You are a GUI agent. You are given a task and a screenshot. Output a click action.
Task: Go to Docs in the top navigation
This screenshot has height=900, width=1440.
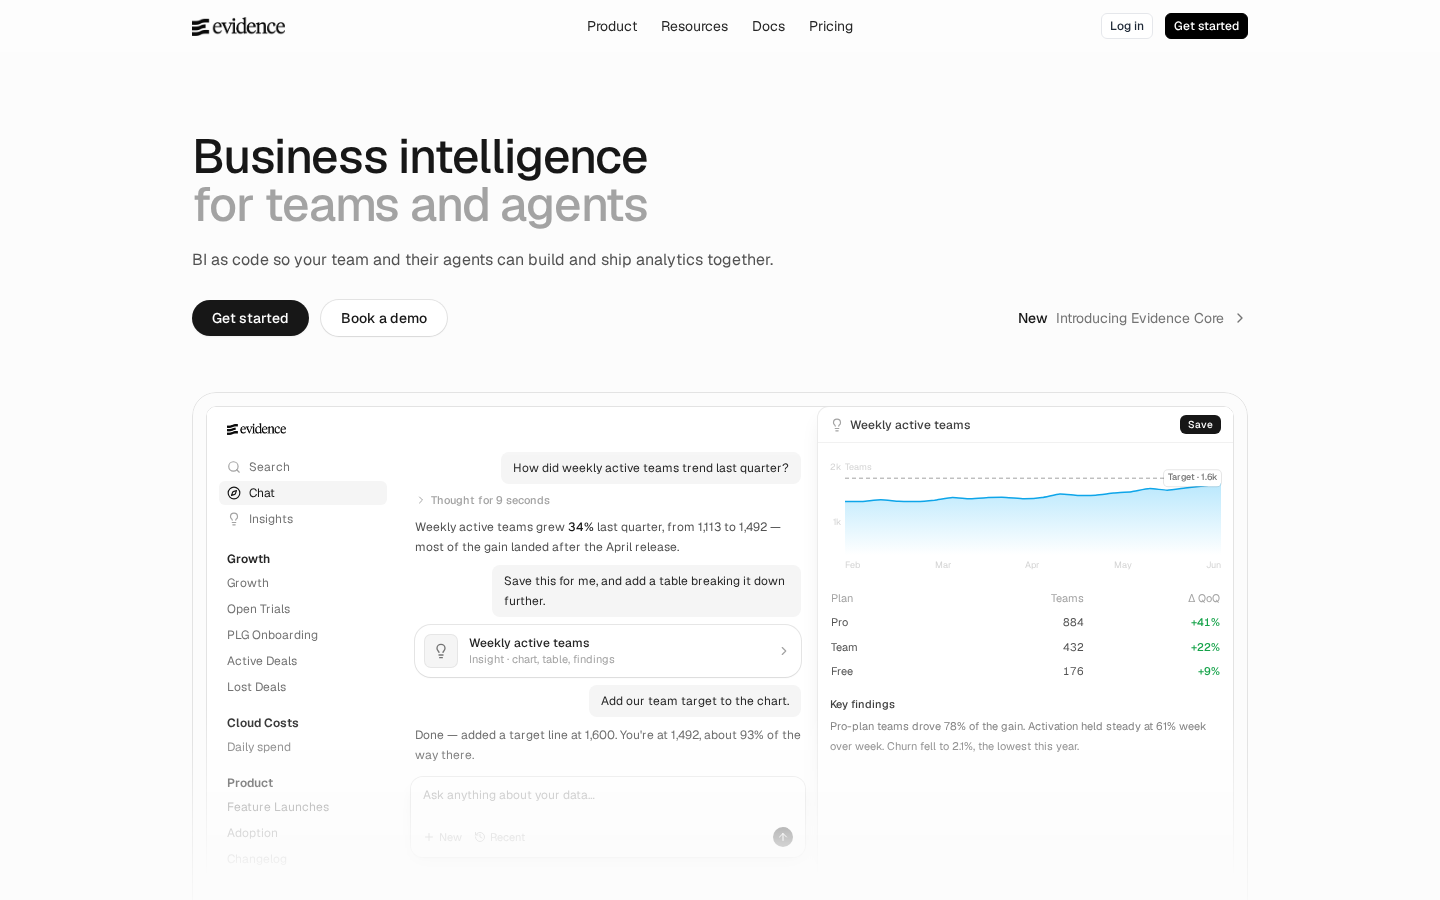tap(768, 26)
